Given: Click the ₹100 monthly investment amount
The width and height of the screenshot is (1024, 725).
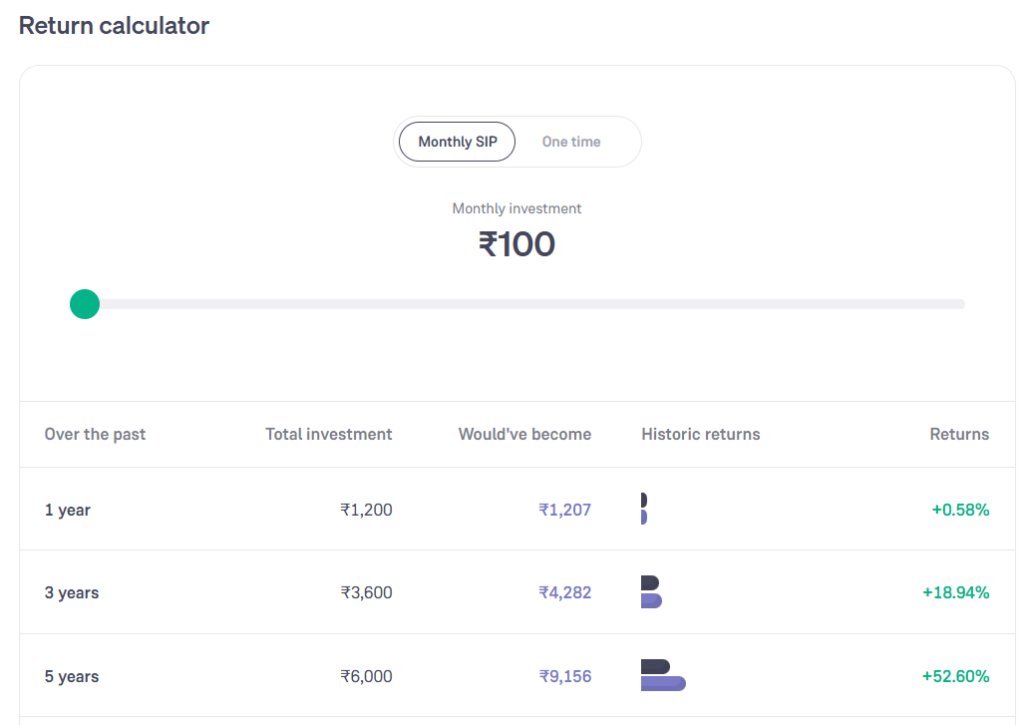Looking at the screenshot, I should [517, 244].
